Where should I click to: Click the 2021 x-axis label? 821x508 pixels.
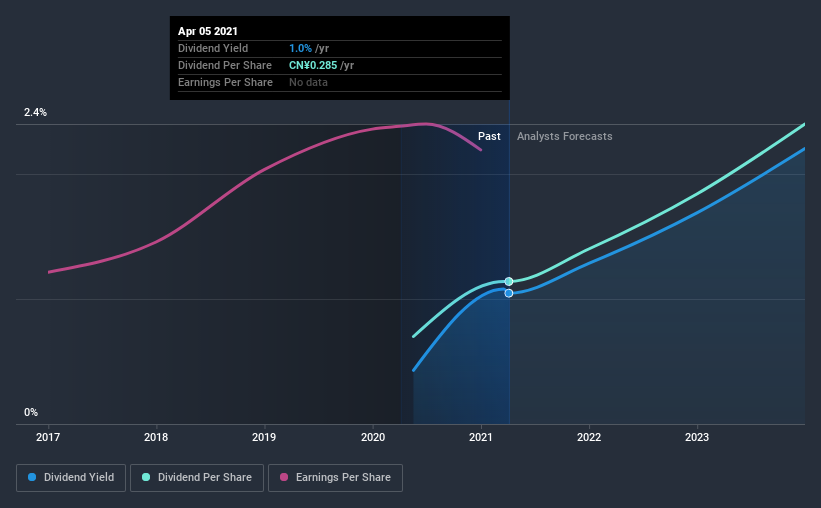[x=481, y=437]
